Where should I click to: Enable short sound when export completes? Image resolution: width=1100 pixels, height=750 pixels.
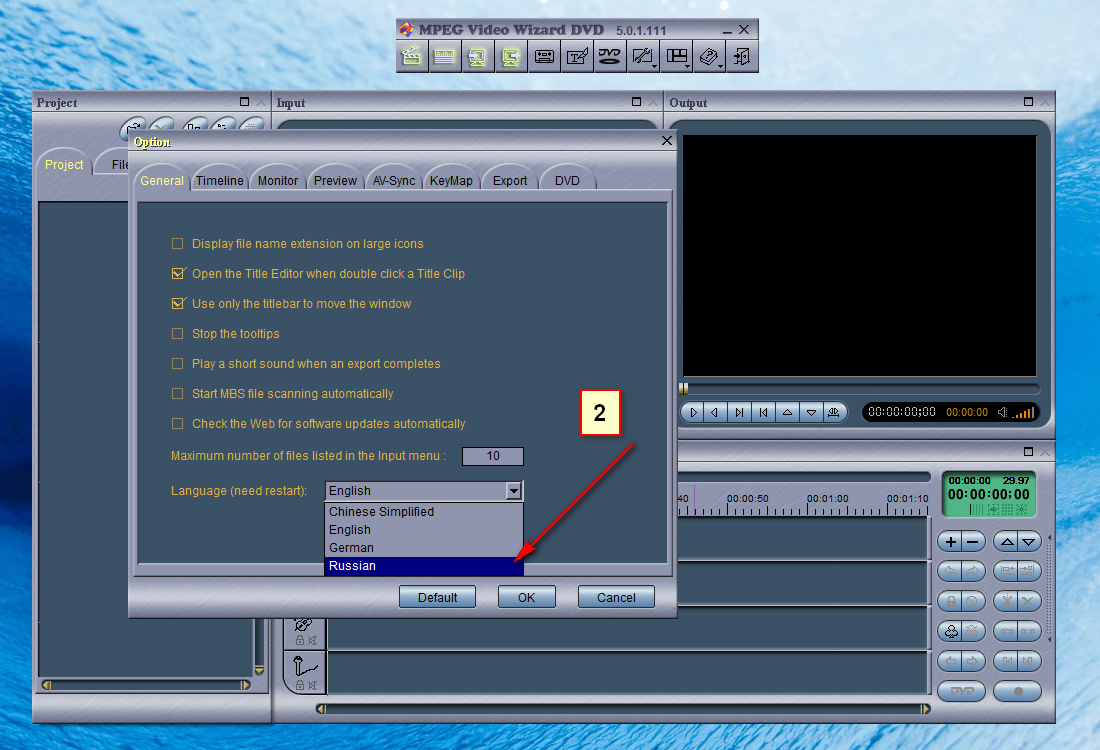[x=177, y=363]
